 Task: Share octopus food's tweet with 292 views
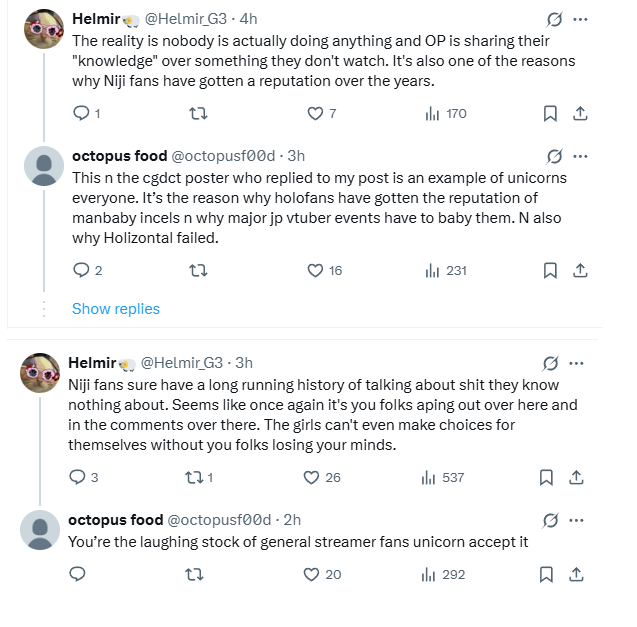pyautogui.click(x=576, y=574)
